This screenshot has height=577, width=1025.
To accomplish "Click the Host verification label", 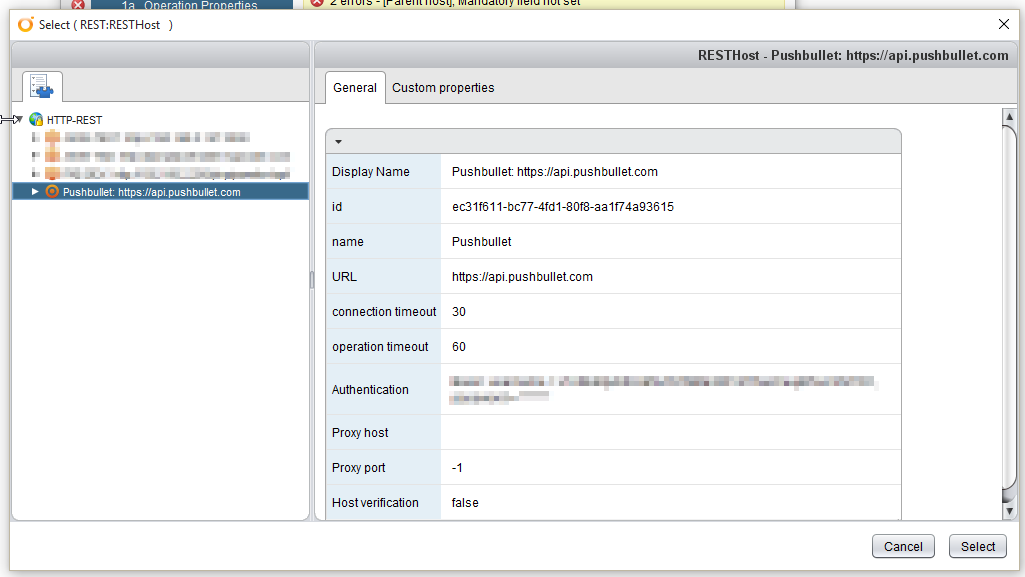I will tap(375, 503).
